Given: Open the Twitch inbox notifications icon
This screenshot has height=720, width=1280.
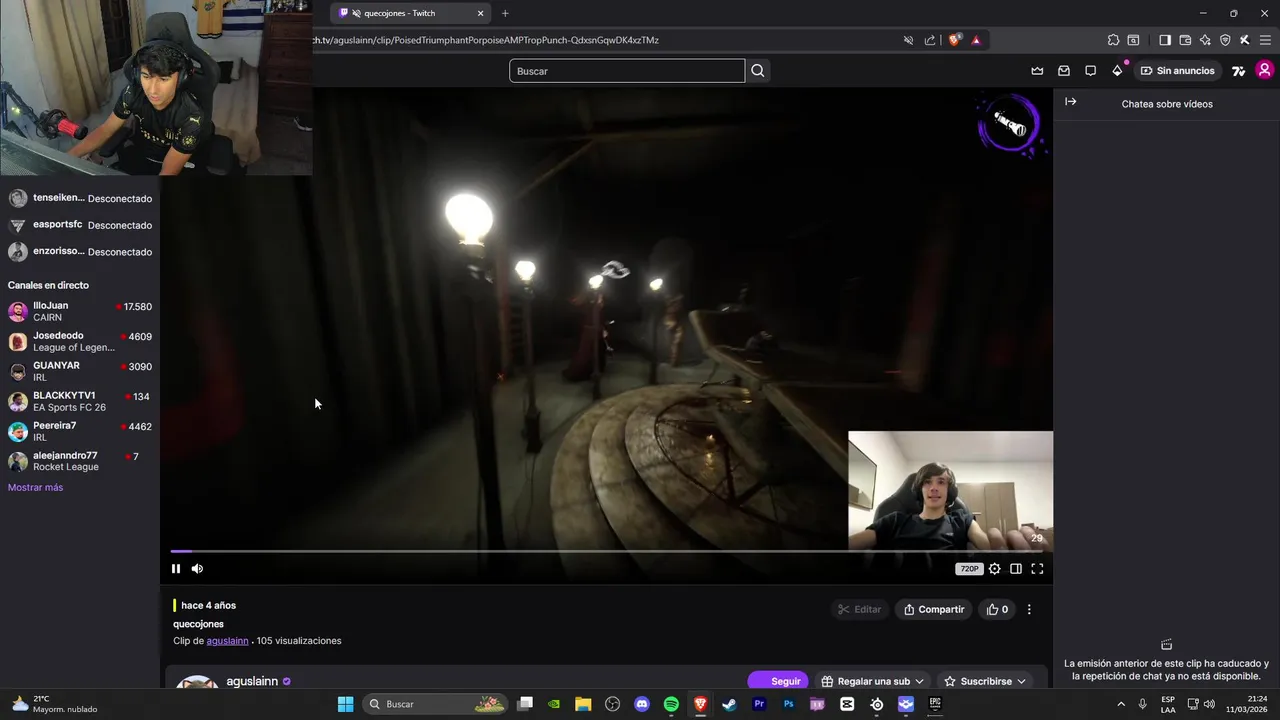Looking at the screenshot, I should (1064, 71).
